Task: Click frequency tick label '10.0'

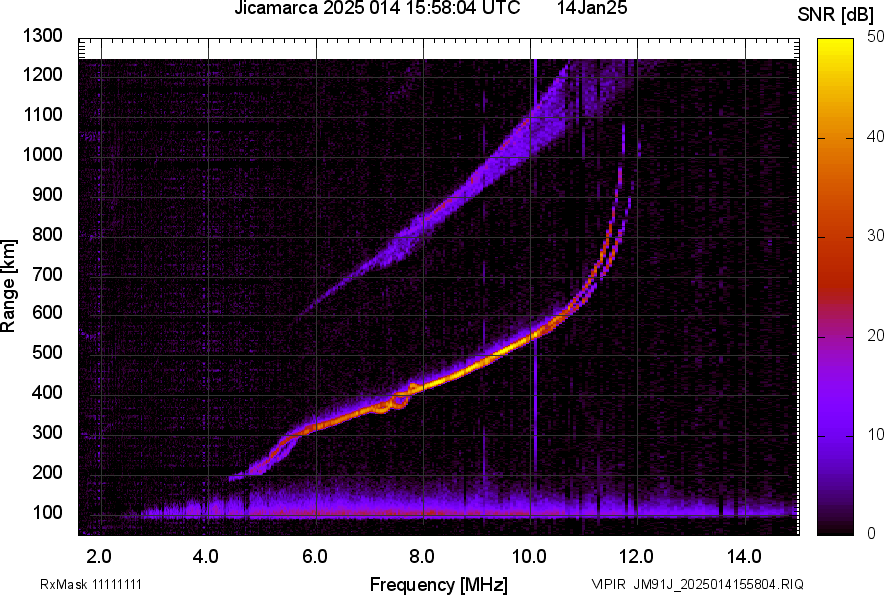Action: click(x=529, y=557)
